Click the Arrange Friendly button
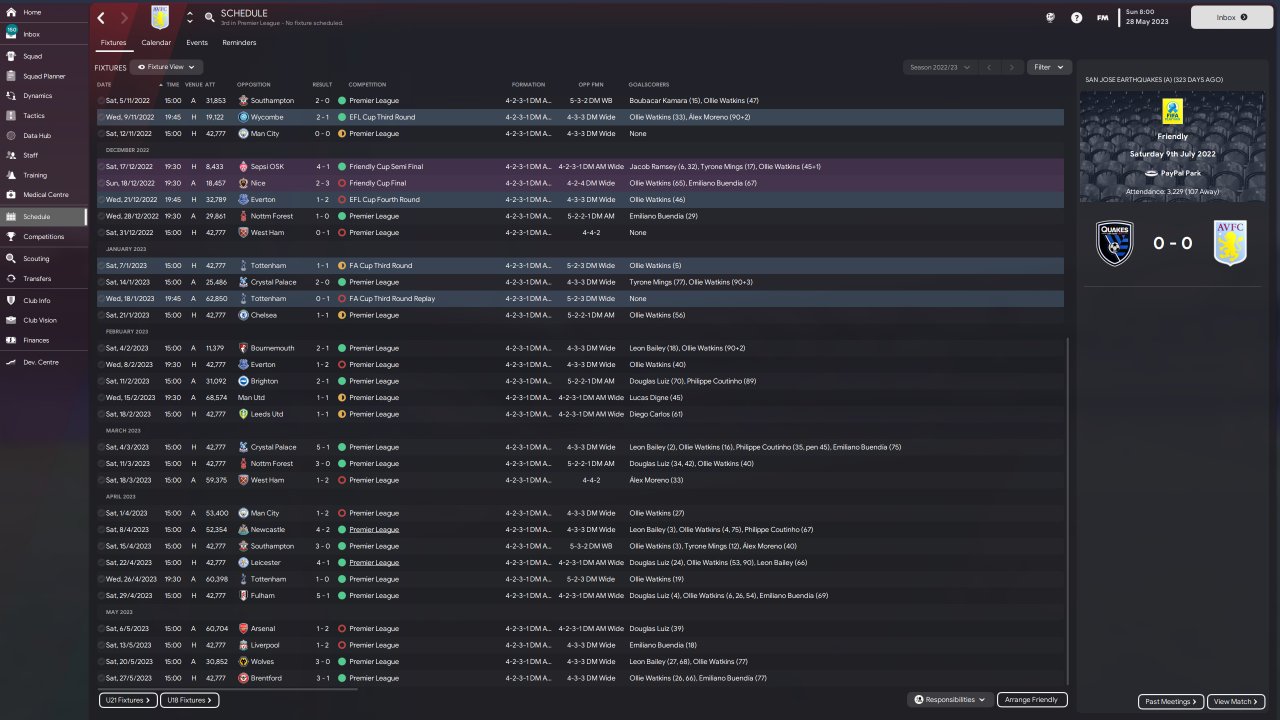 coord(1032,700)
